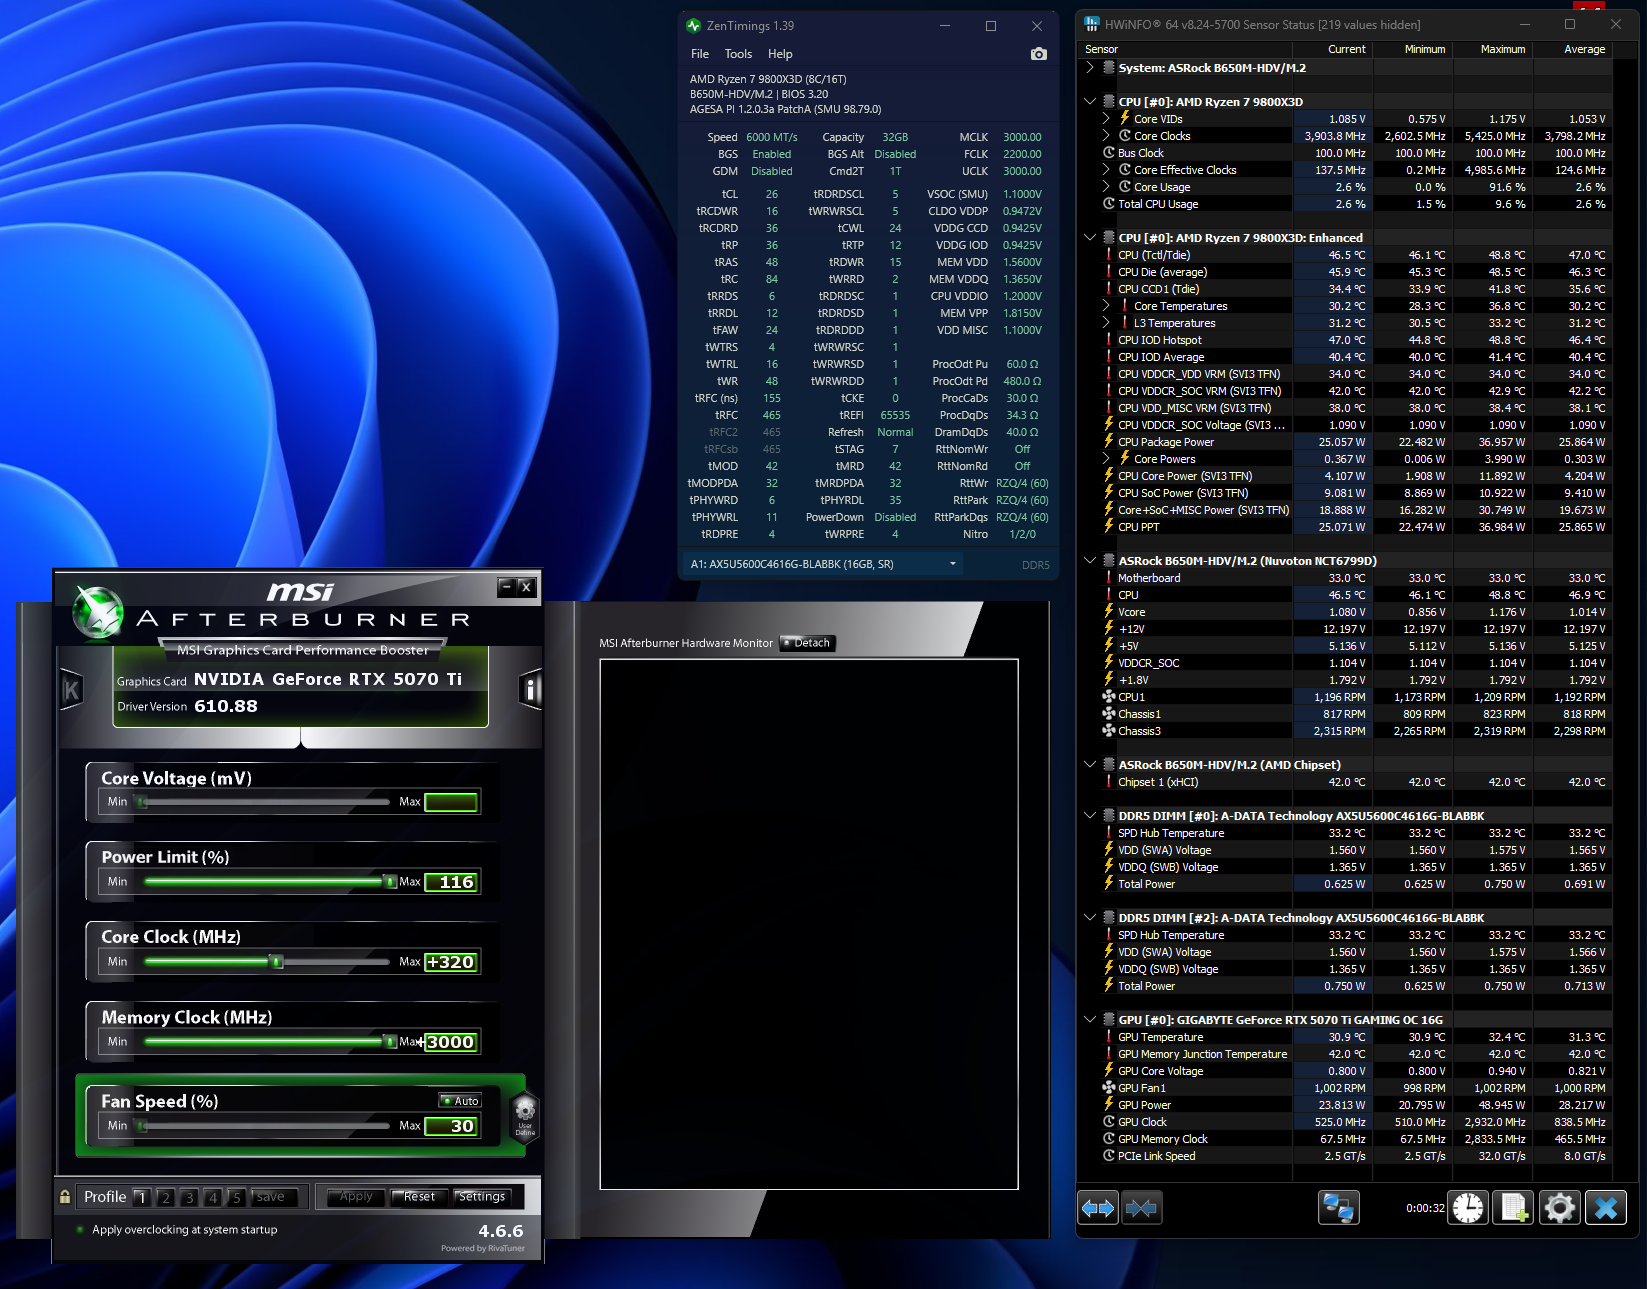Click the Average column header
Image resolution: width=1647 pixels, height=1289 pixels.
[1572, 49]
